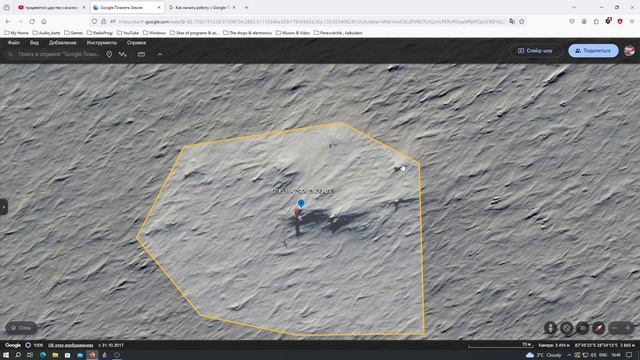Reload the current page
640x360 pixels.
point(32,21)
